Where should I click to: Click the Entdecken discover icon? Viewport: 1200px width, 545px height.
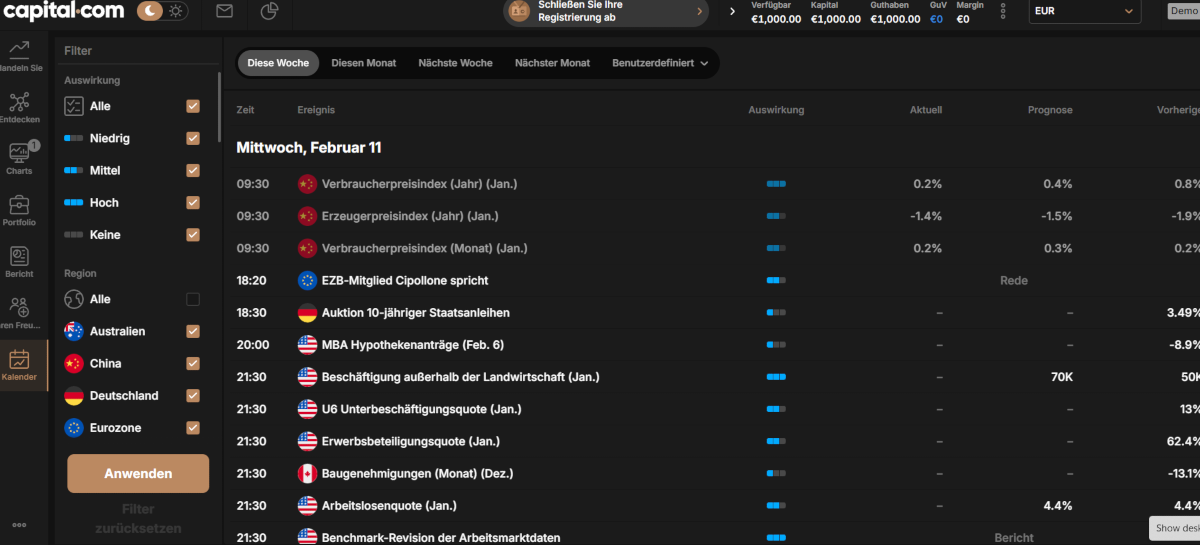[19, 102]
